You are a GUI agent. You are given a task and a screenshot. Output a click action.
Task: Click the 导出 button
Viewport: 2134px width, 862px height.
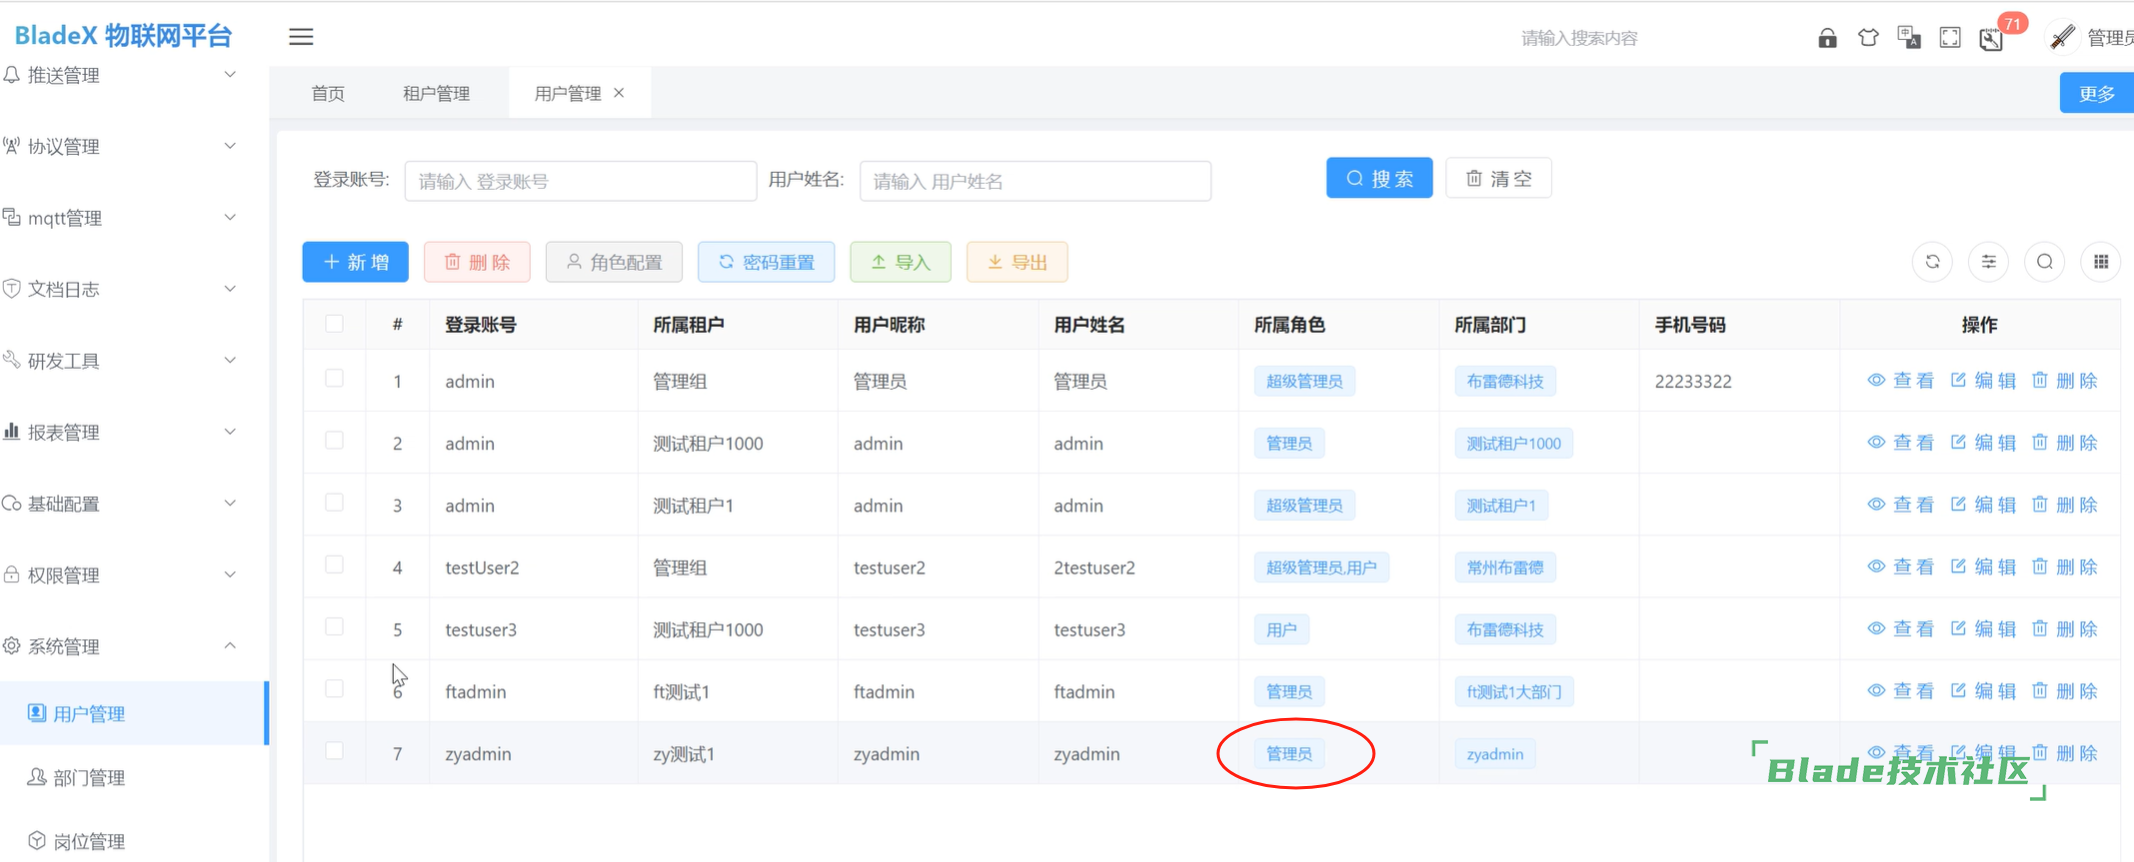pyautogui.click(x=1017, y=262)
